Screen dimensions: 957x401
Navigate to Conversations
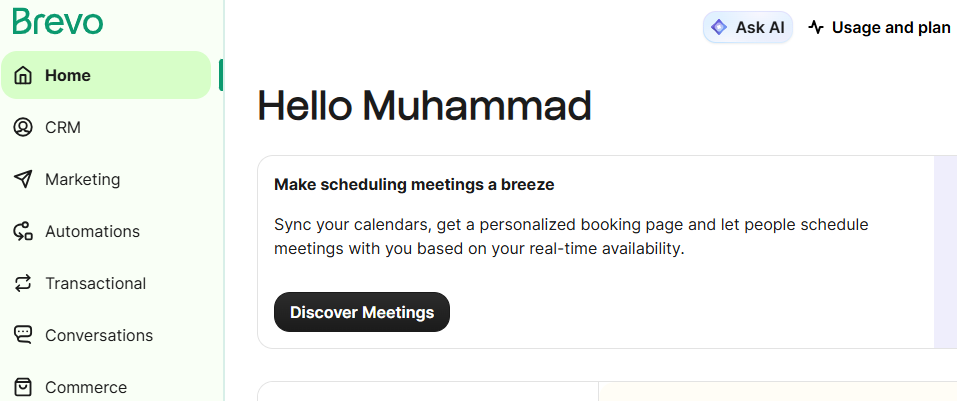click(x=98, y=336)
